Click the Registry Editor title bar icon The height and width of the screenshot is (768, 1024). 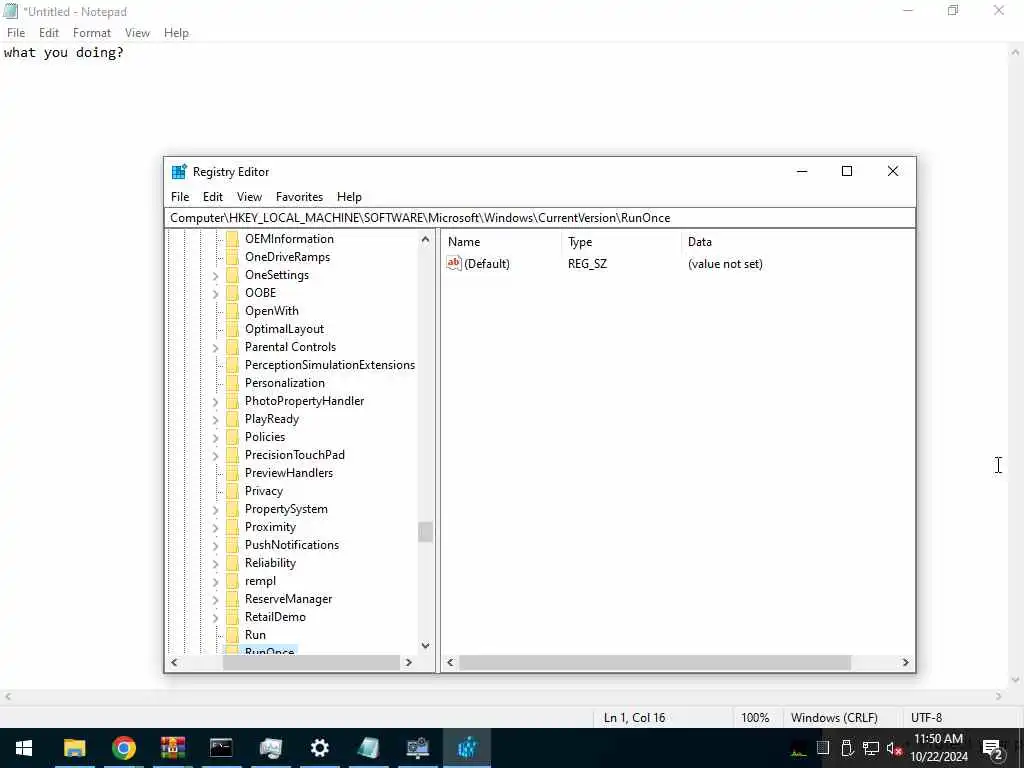(179, 172)
